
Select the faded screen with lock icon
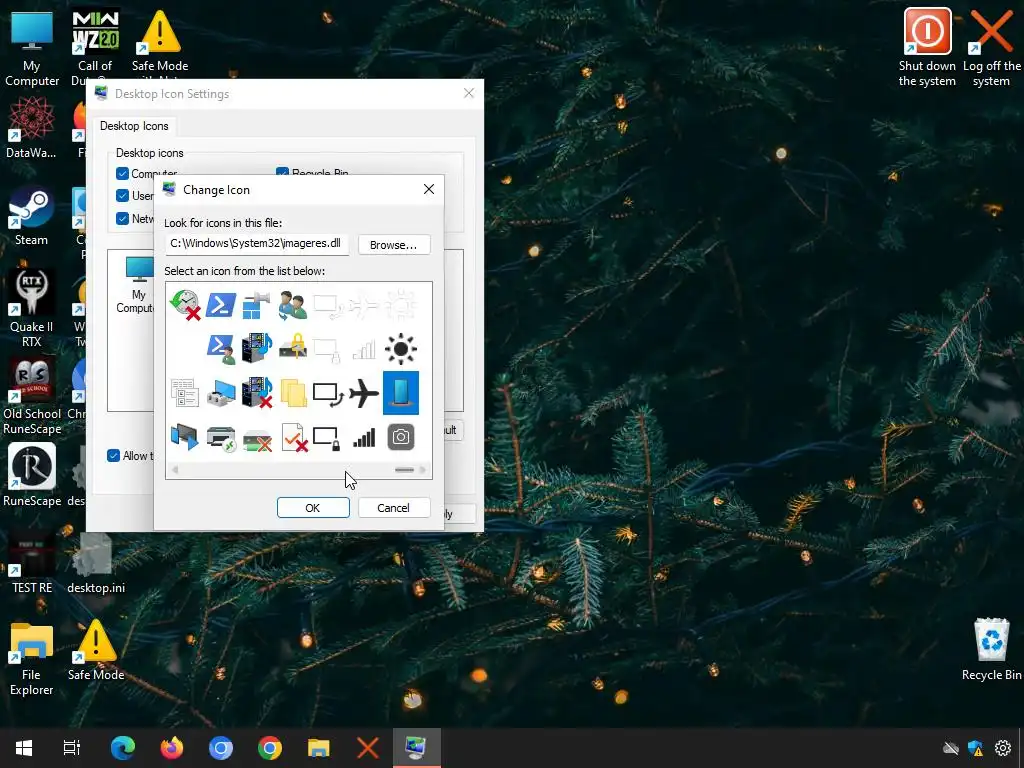pyautogui.click(x=327, y=350)
